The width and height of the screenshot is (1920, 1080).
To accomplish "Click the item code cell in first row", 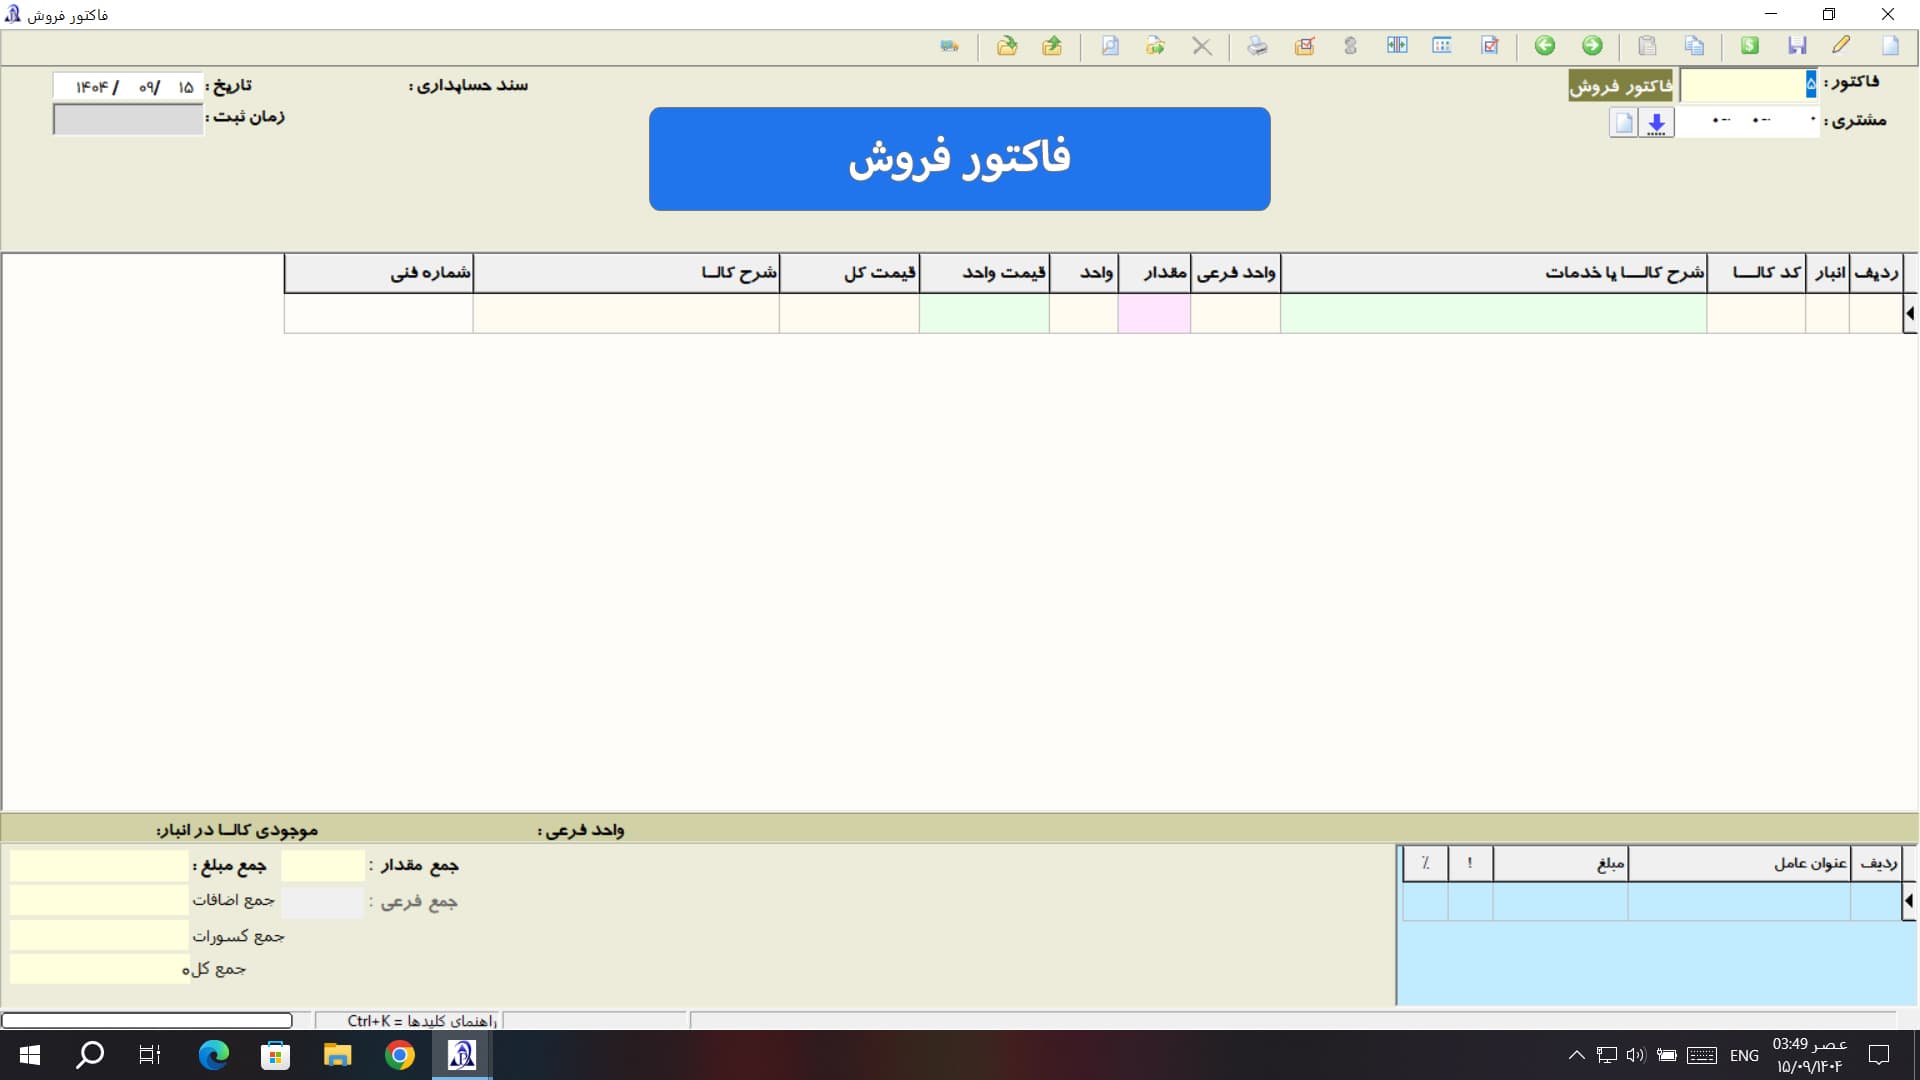I will click(x=1757, y=314).
